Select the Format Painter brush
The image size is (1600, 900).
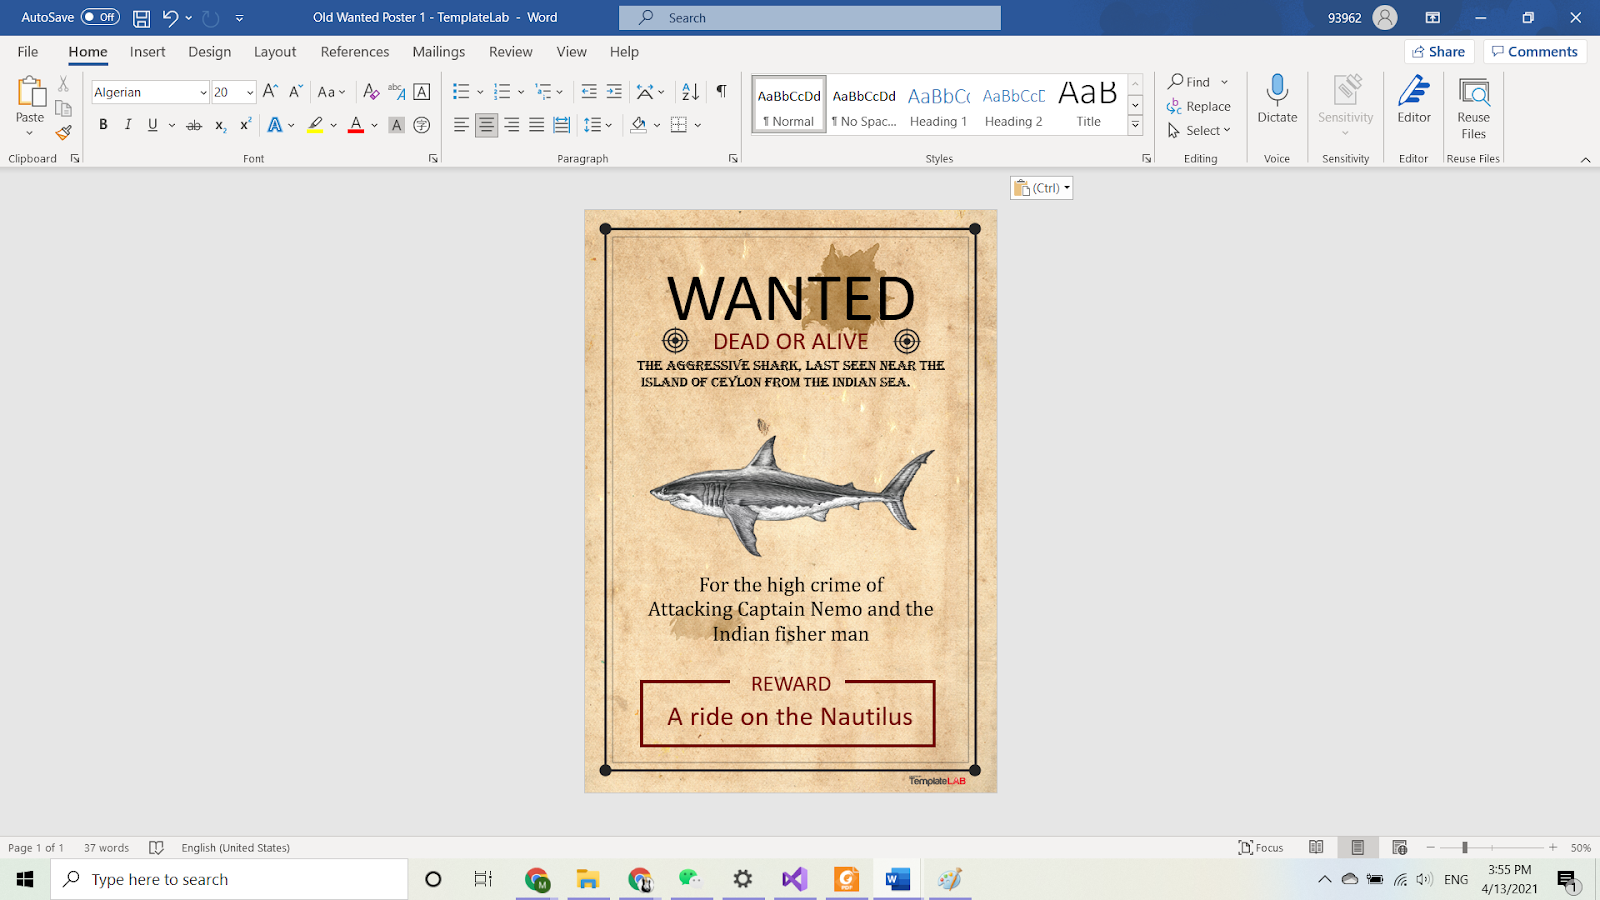[x=63, y=132]
